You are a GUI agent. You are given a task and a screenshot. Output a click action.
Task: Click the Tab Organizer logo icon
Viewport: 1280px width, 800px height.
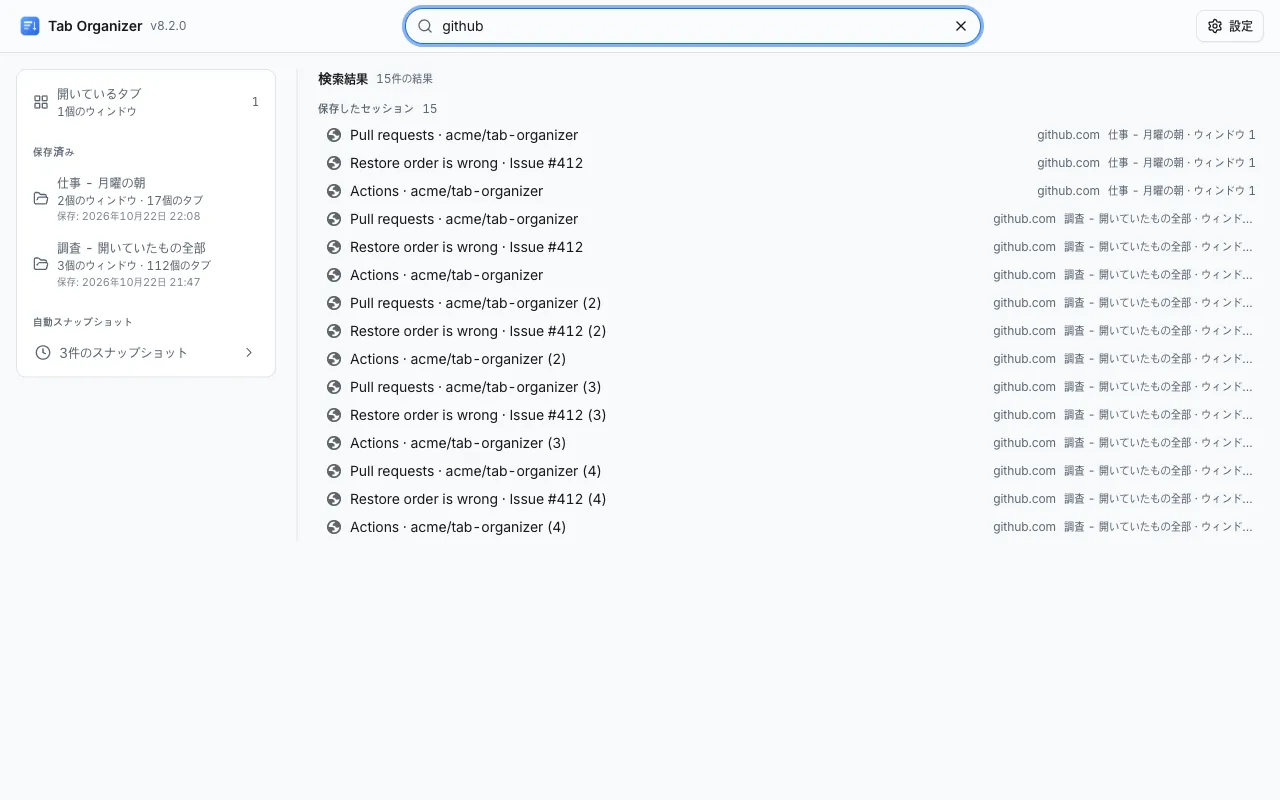[30, 26]
